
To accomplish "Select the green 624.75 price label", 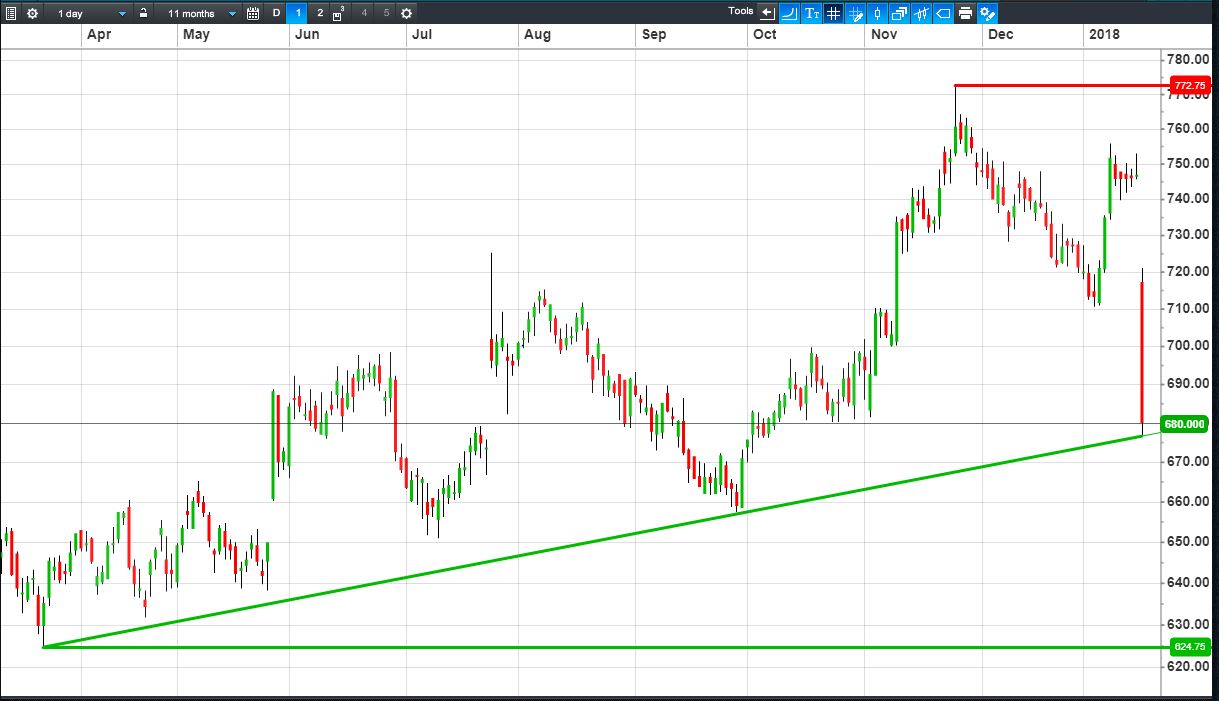I will click(1190, 647).
